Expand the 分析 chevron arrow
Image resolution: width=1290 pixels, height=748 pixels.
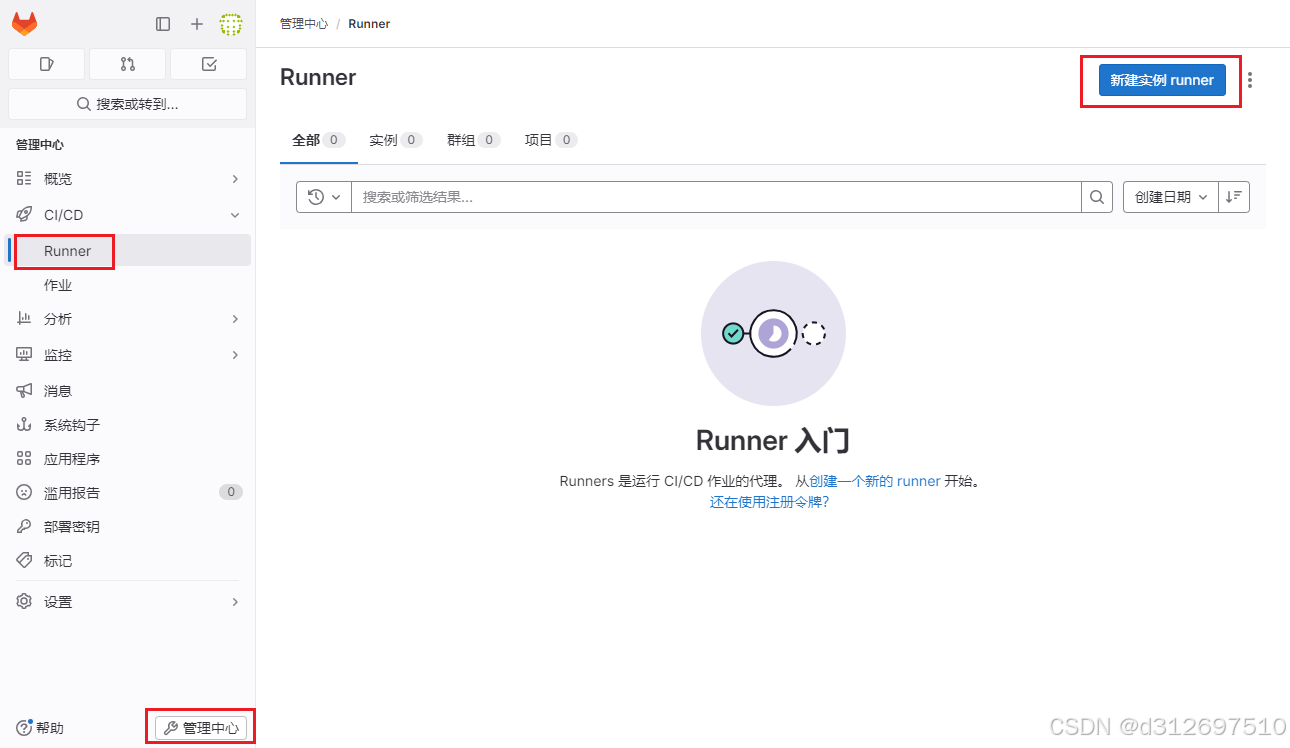tap(235, 319)
